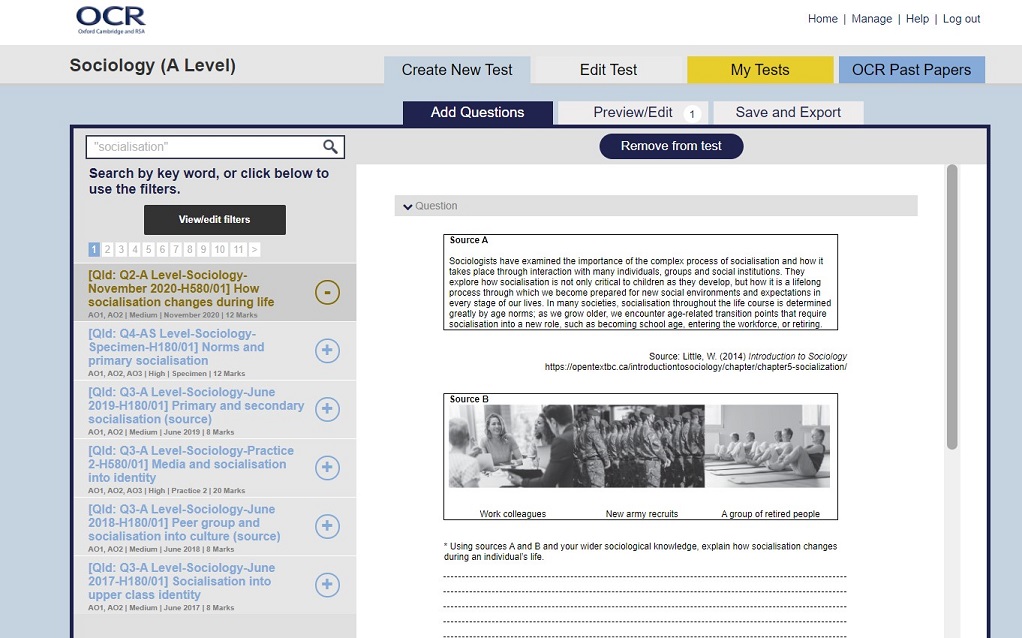Screen dimensions: 1022x638
Task: Open the OCR Past Papers tab
Action: (x=911, y=70)
